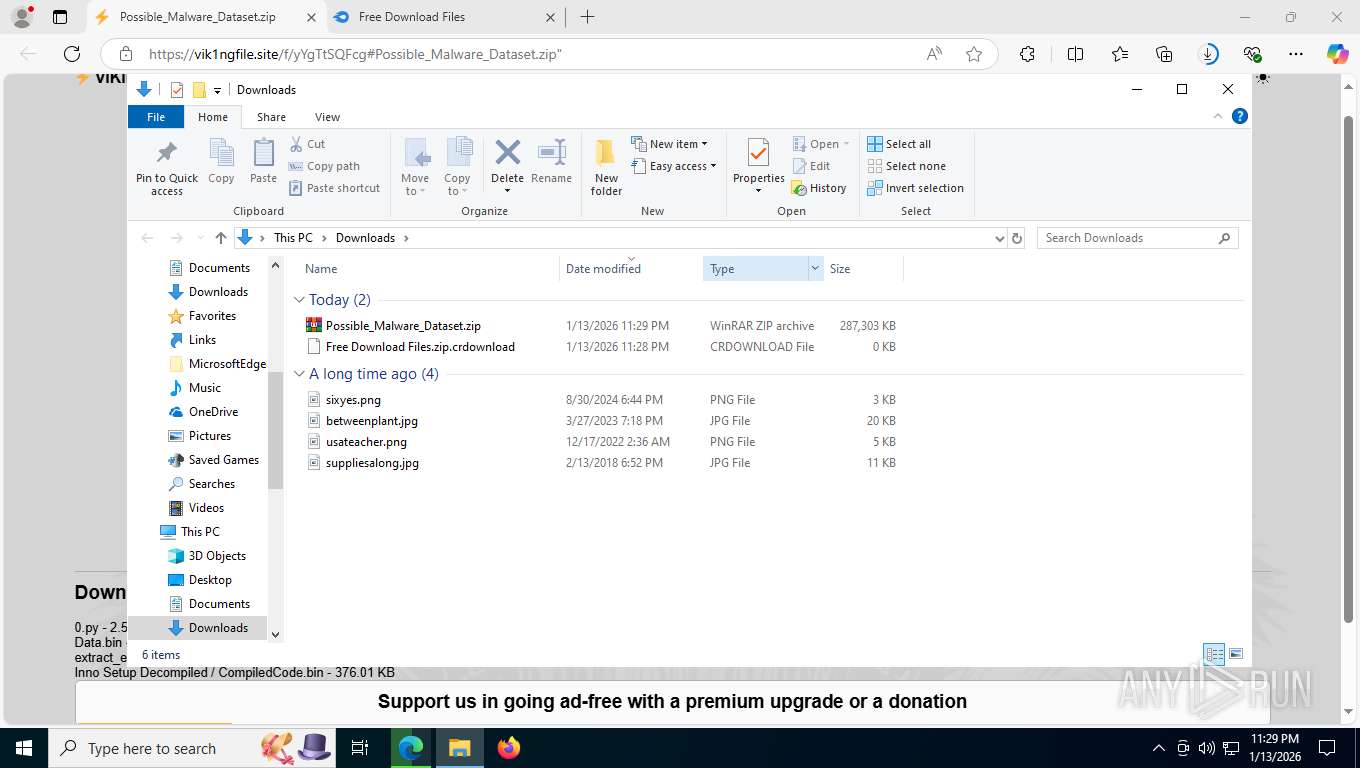The height and width of the screenshot is (768, 1360).
Task: Click the red Delete icon
Action: (x=508, y=152)
